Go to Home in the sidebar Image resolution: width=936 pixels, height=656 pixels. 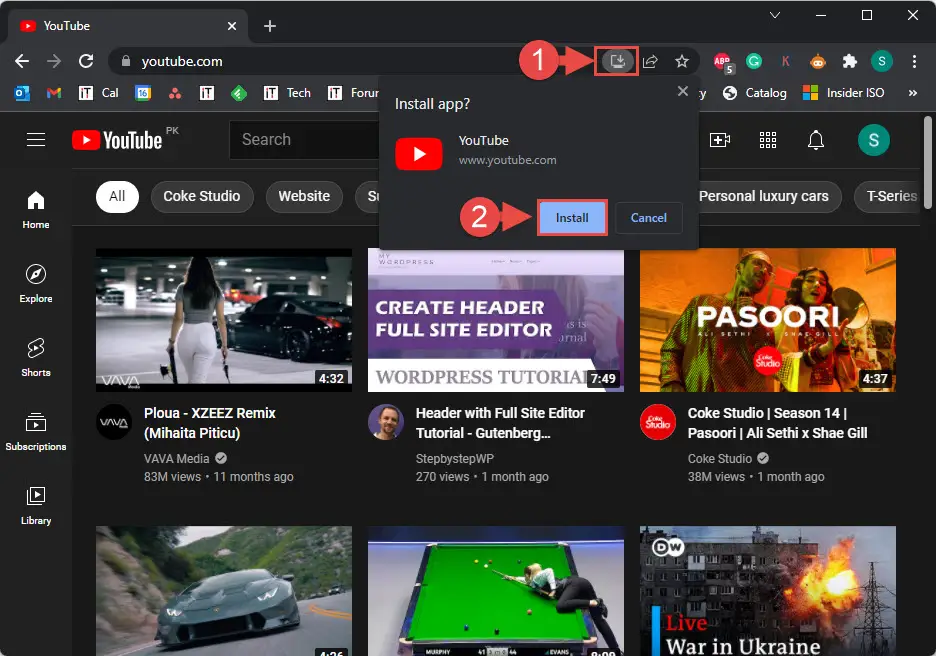36,210
